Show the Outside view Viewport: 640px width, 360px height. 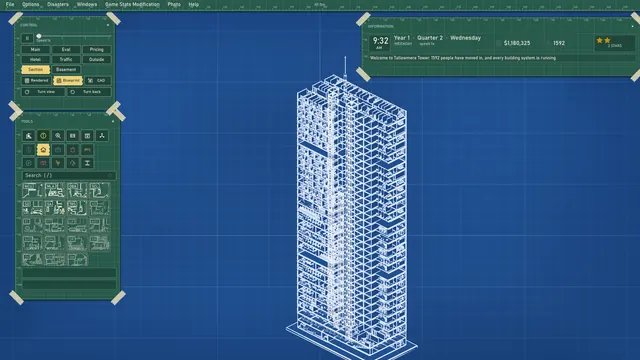click(x=97, y=59)
